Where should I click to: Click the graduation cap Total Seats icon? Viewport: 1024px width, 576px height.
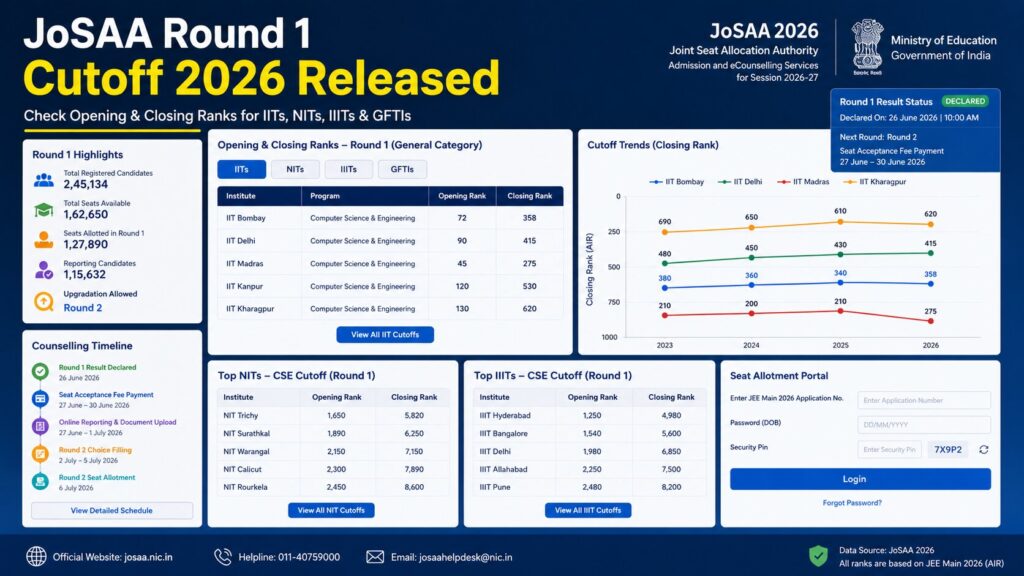(44, 210)
